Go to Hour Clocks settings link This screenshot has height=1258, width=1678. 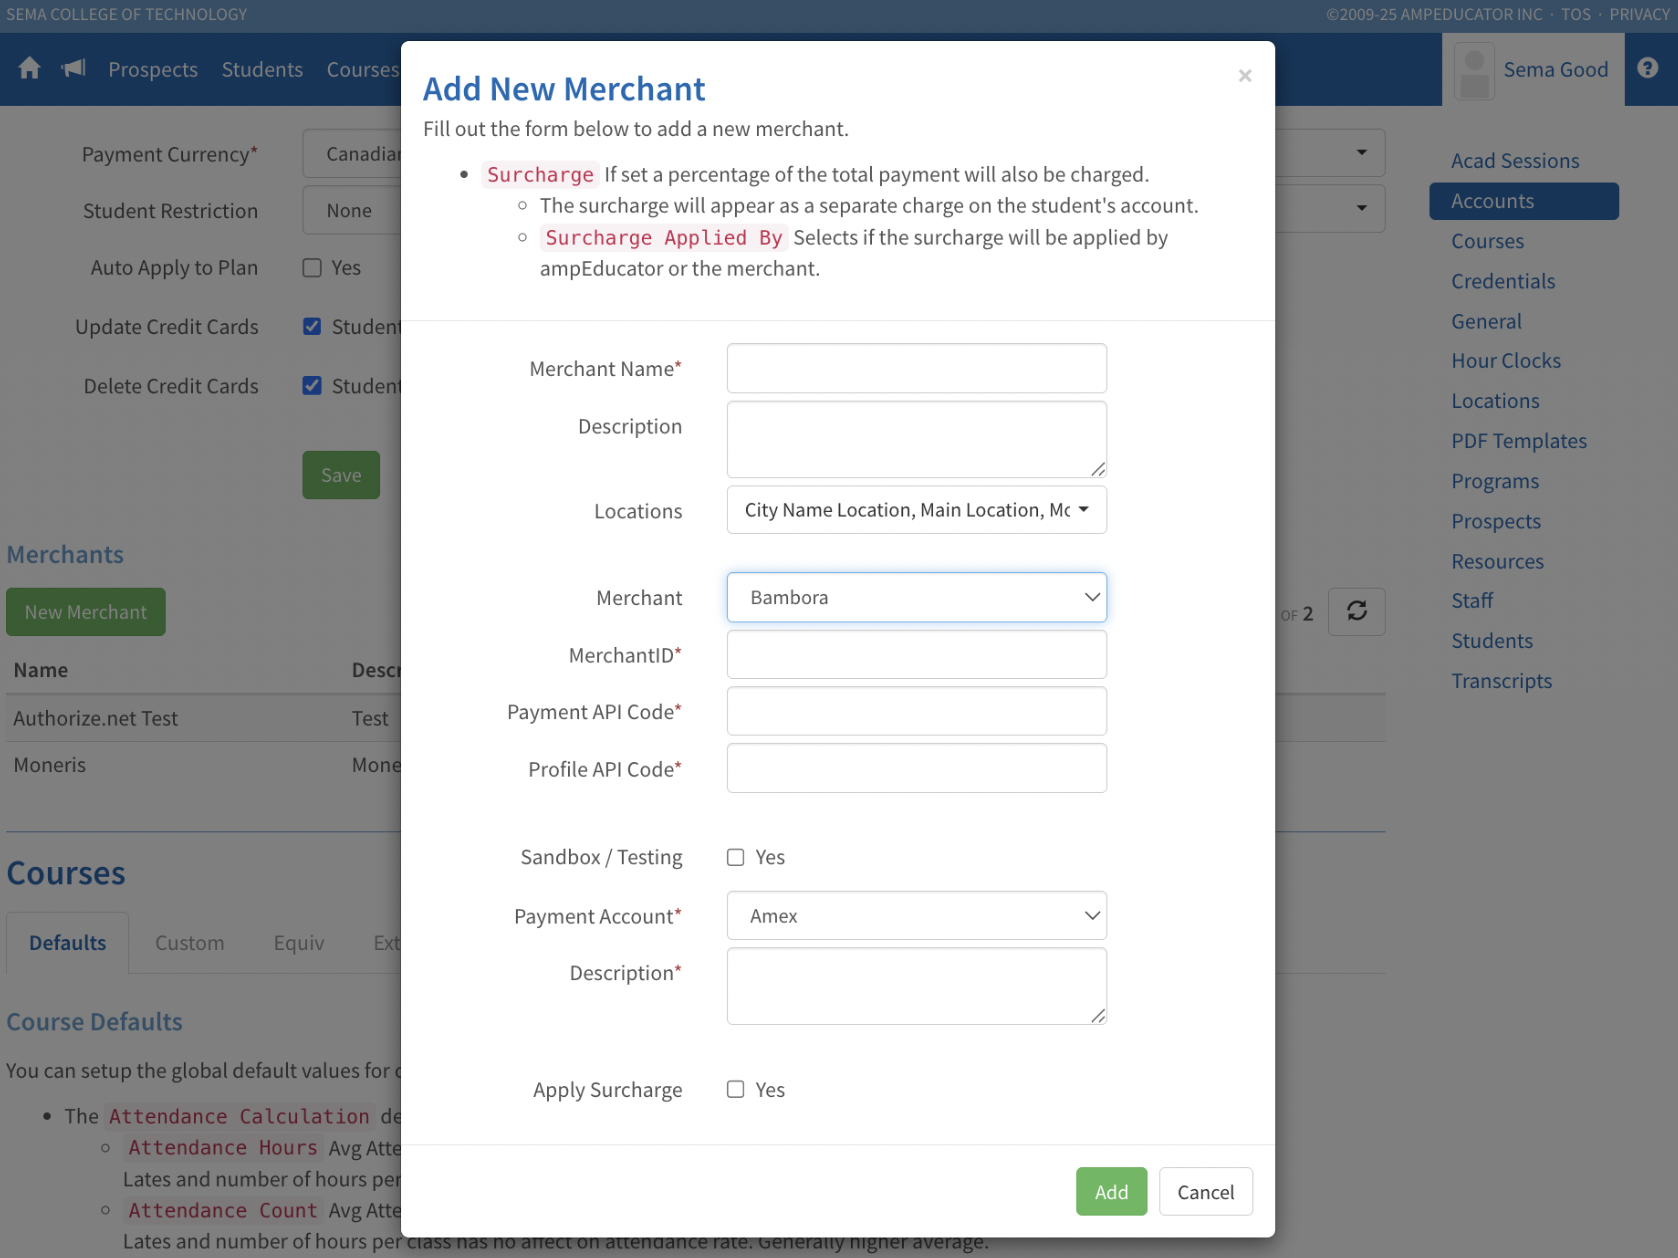click(x=1505, y=361)
